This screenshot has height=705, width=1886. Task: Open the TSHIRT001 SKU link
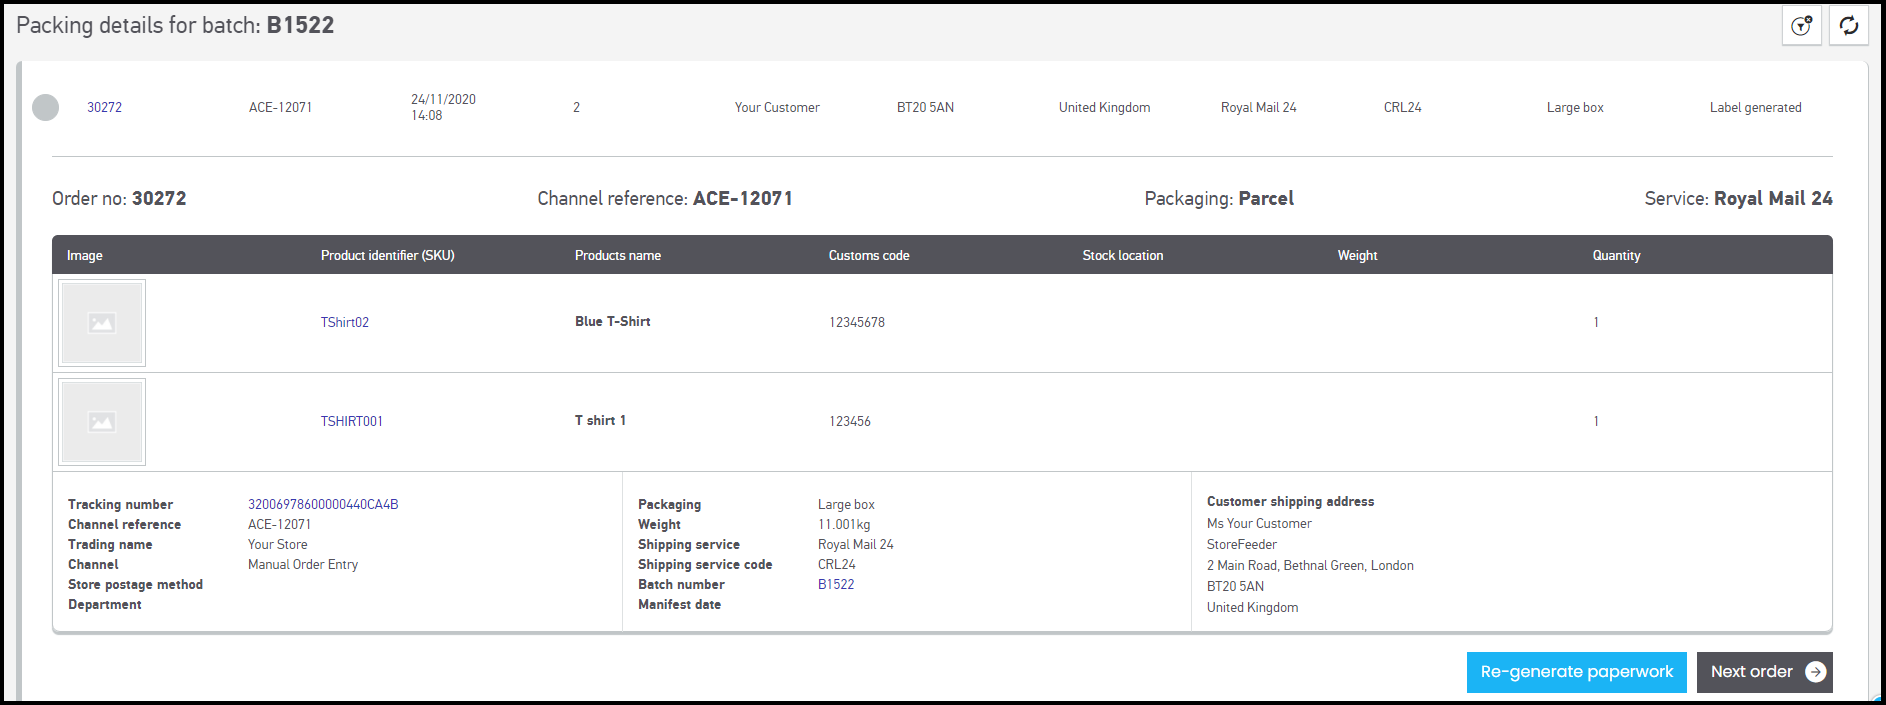point(351,421)
